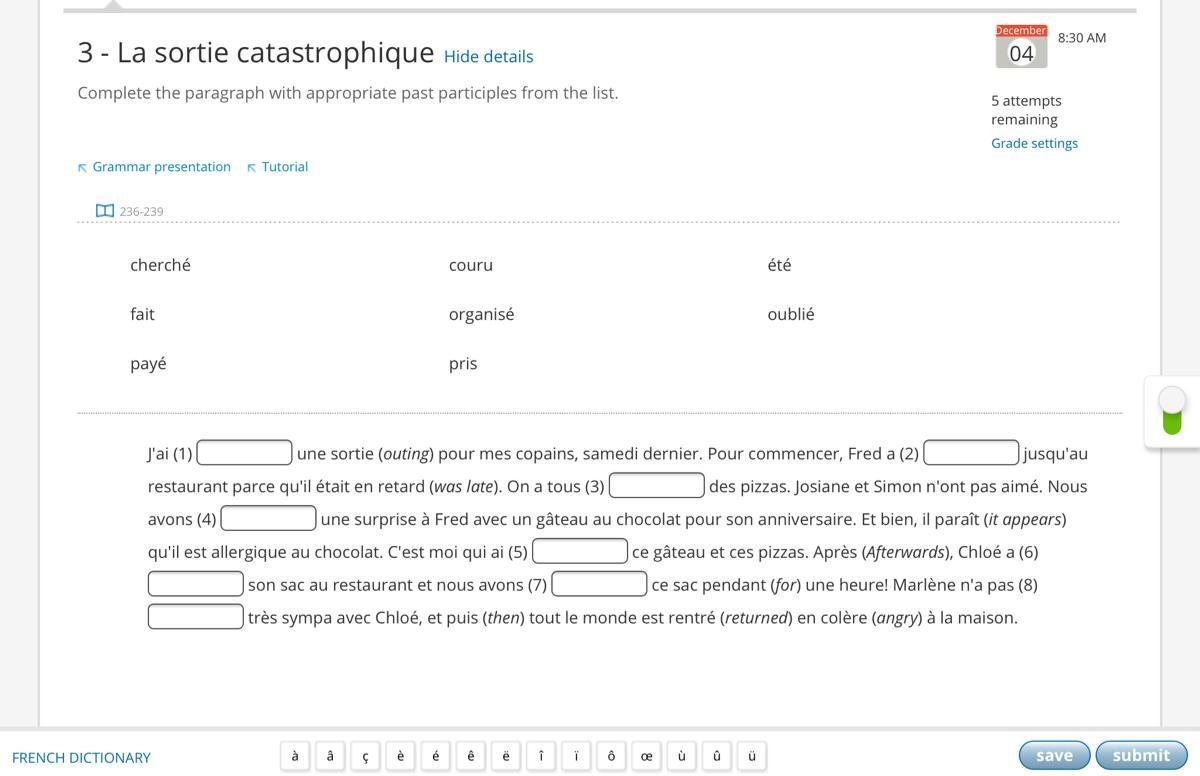Click Hide details to collapse activity

(x=488, y=57)
